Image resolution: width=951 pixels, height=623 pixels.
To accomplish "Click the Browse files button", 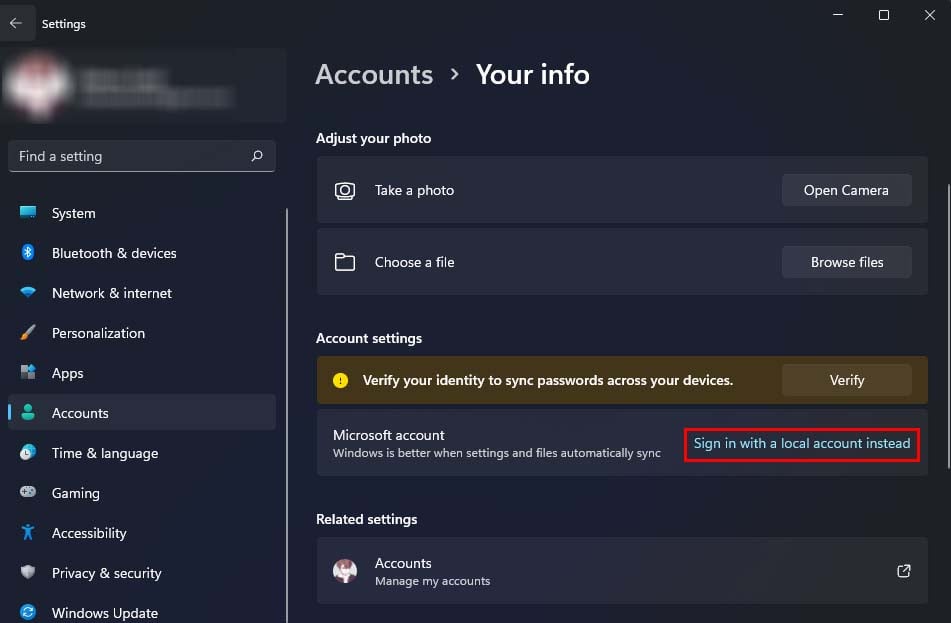I will pos(846,262).
